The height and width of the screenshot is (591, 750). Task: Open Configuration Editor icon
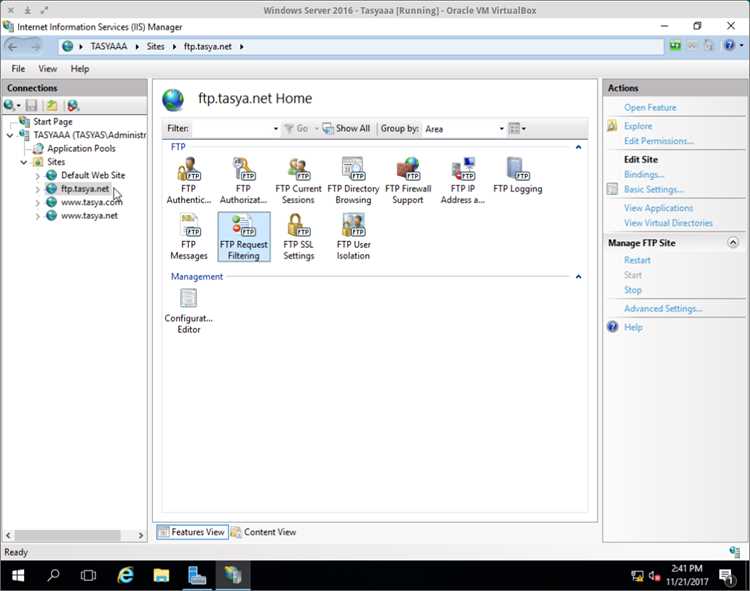pyautogui.click(x=188, y=310)
